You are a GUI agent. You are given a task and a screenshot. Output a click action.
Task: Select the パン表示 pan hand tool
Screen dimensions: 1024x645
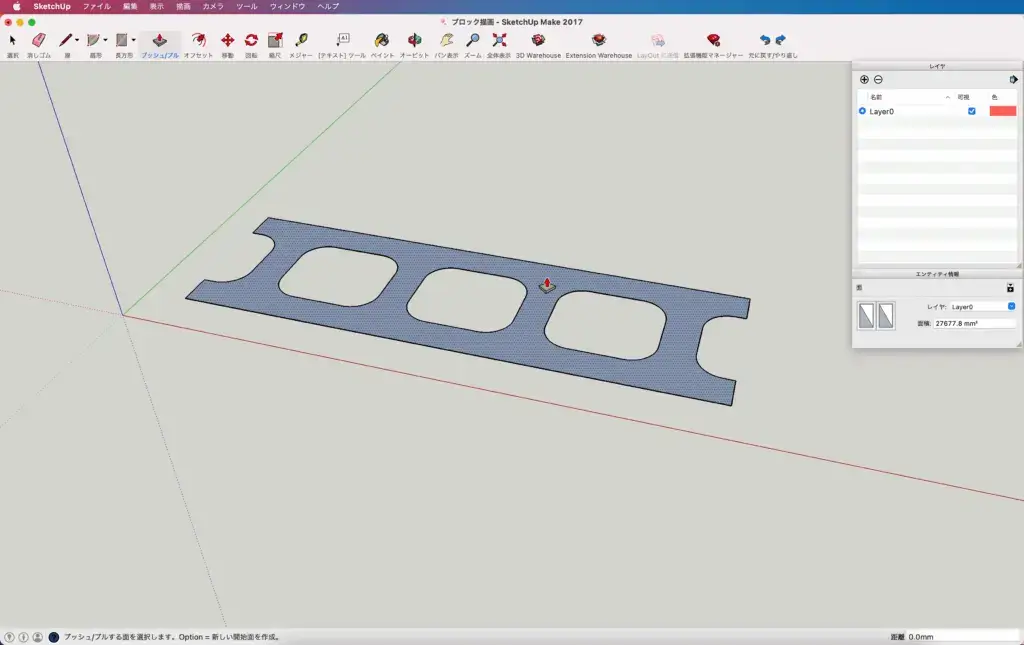point(447,40)
